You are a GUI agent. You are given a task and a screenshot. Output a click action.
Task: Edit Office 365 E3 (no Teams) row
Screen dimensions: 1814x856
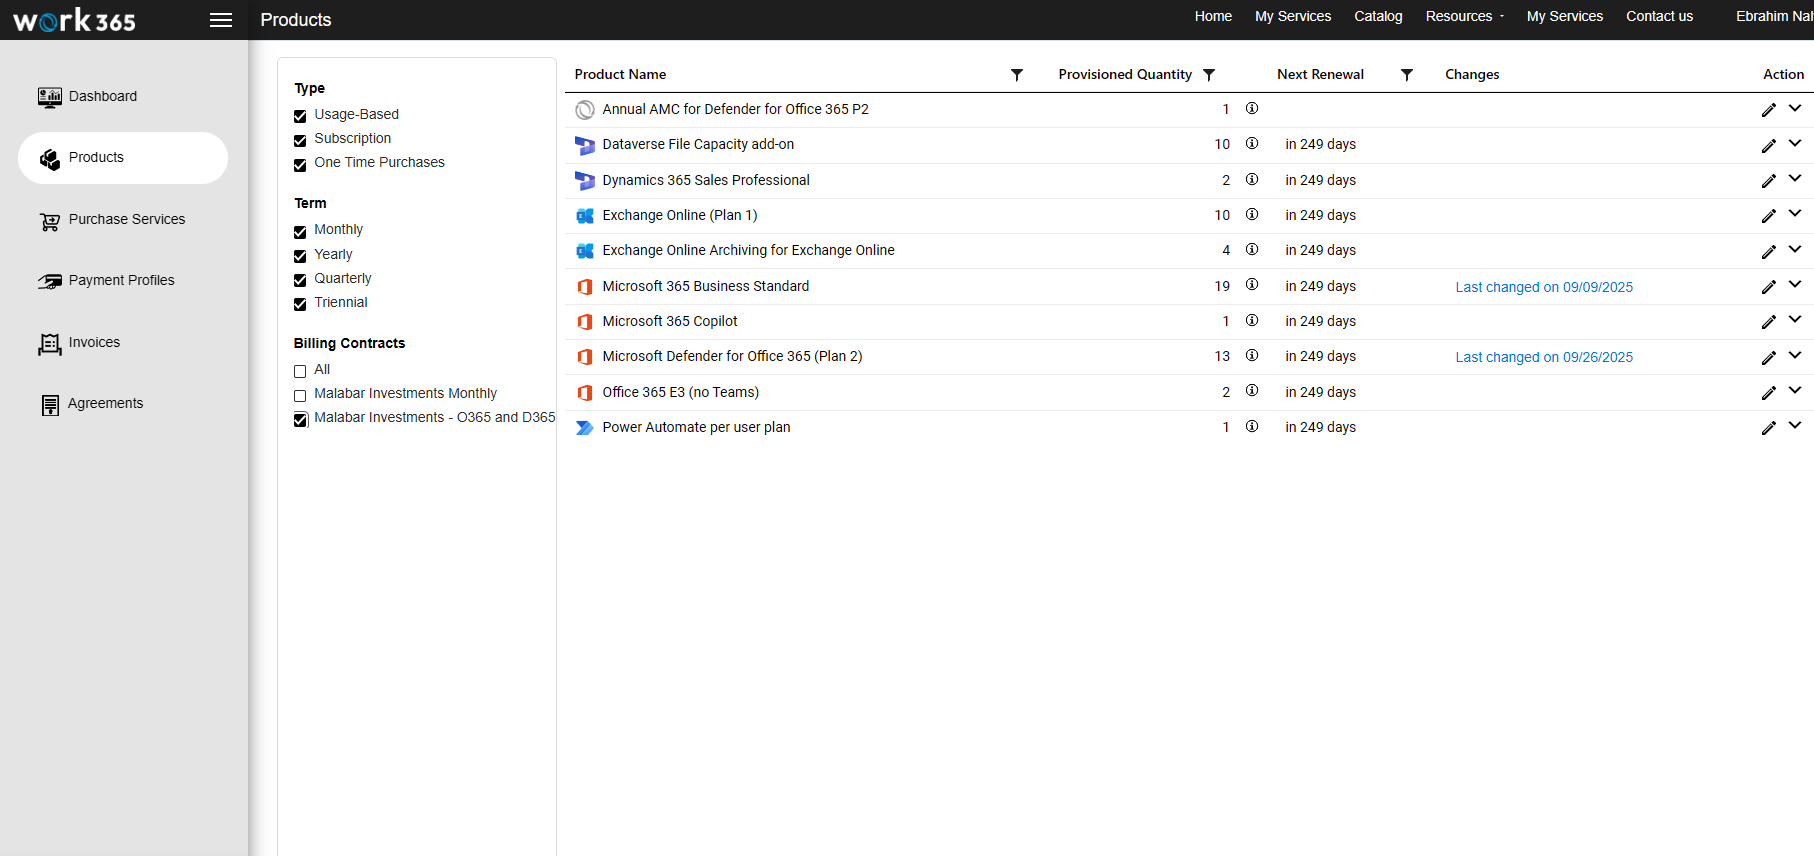pyautogui.click(x=1769, y=393)
